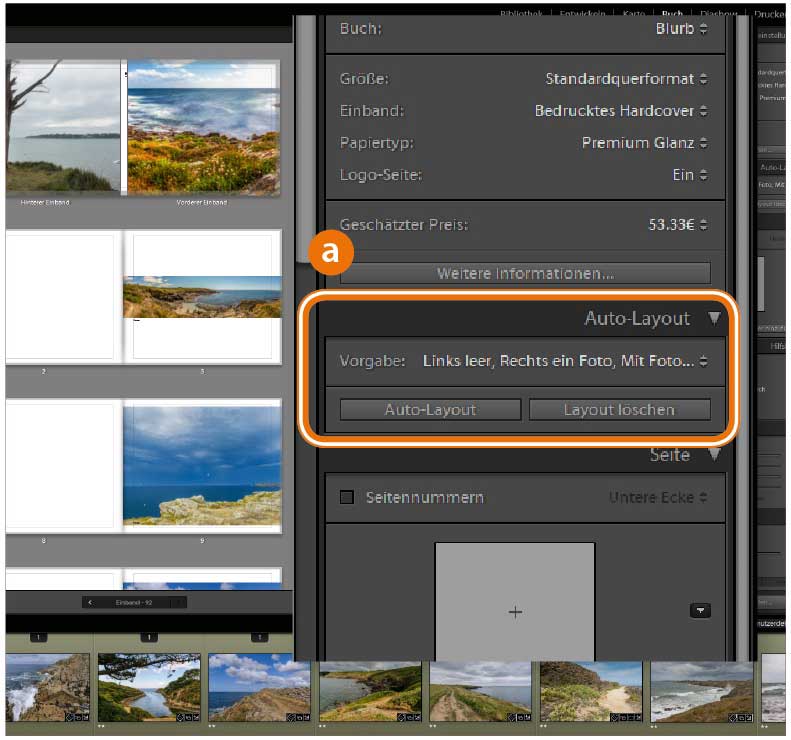791x740 pixels.
Task: Click star rating below river inlet thumbnail
Action: [x=101, y=727]
